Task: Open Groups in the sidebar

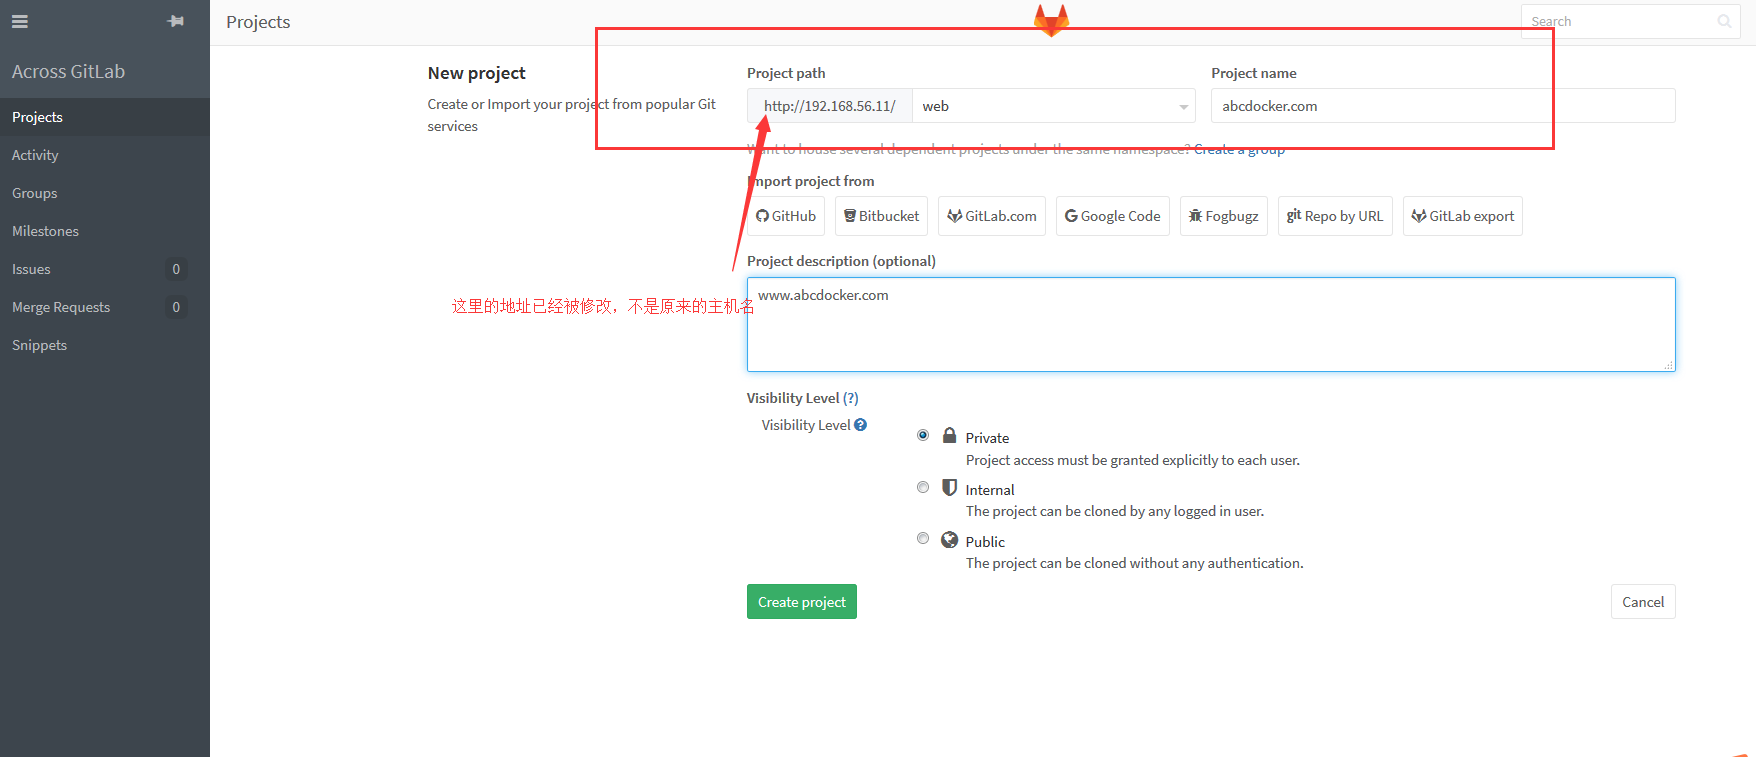Action: [x=105, y=193]
